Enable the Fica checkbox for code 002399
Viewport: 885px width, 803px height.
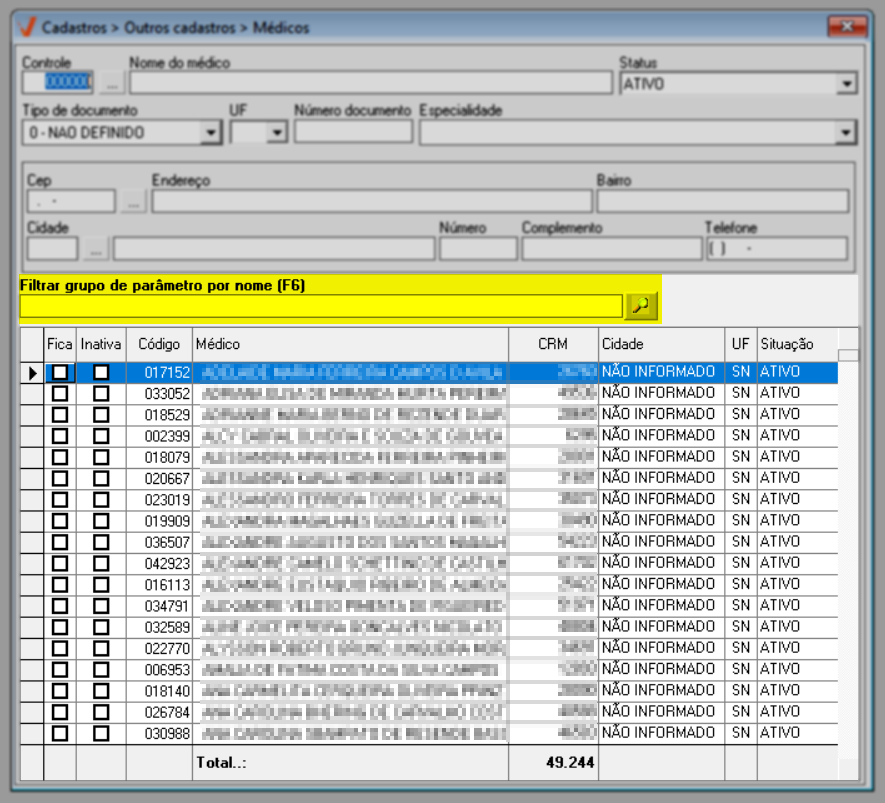click(x=60, y=436)
